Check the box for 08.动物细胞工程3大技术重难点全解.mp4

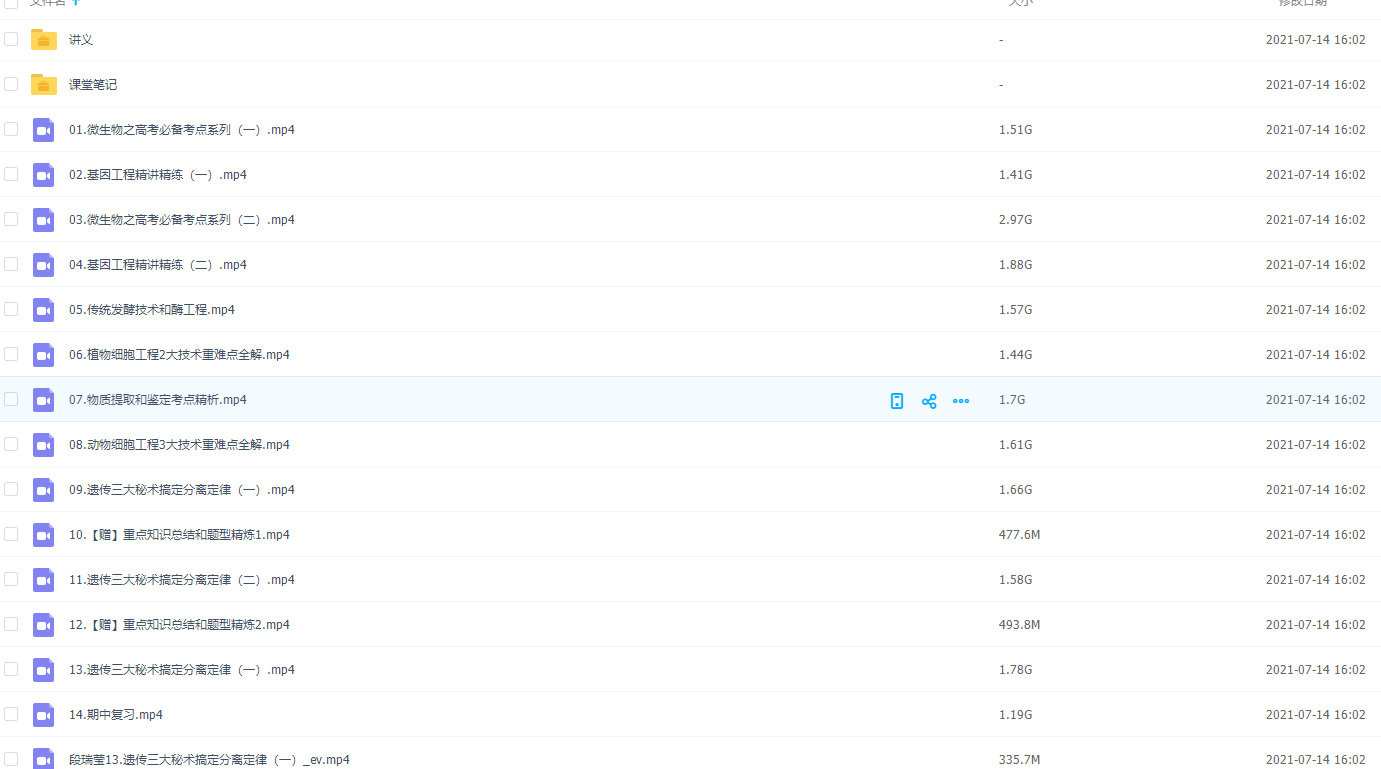tap(11, 444)
